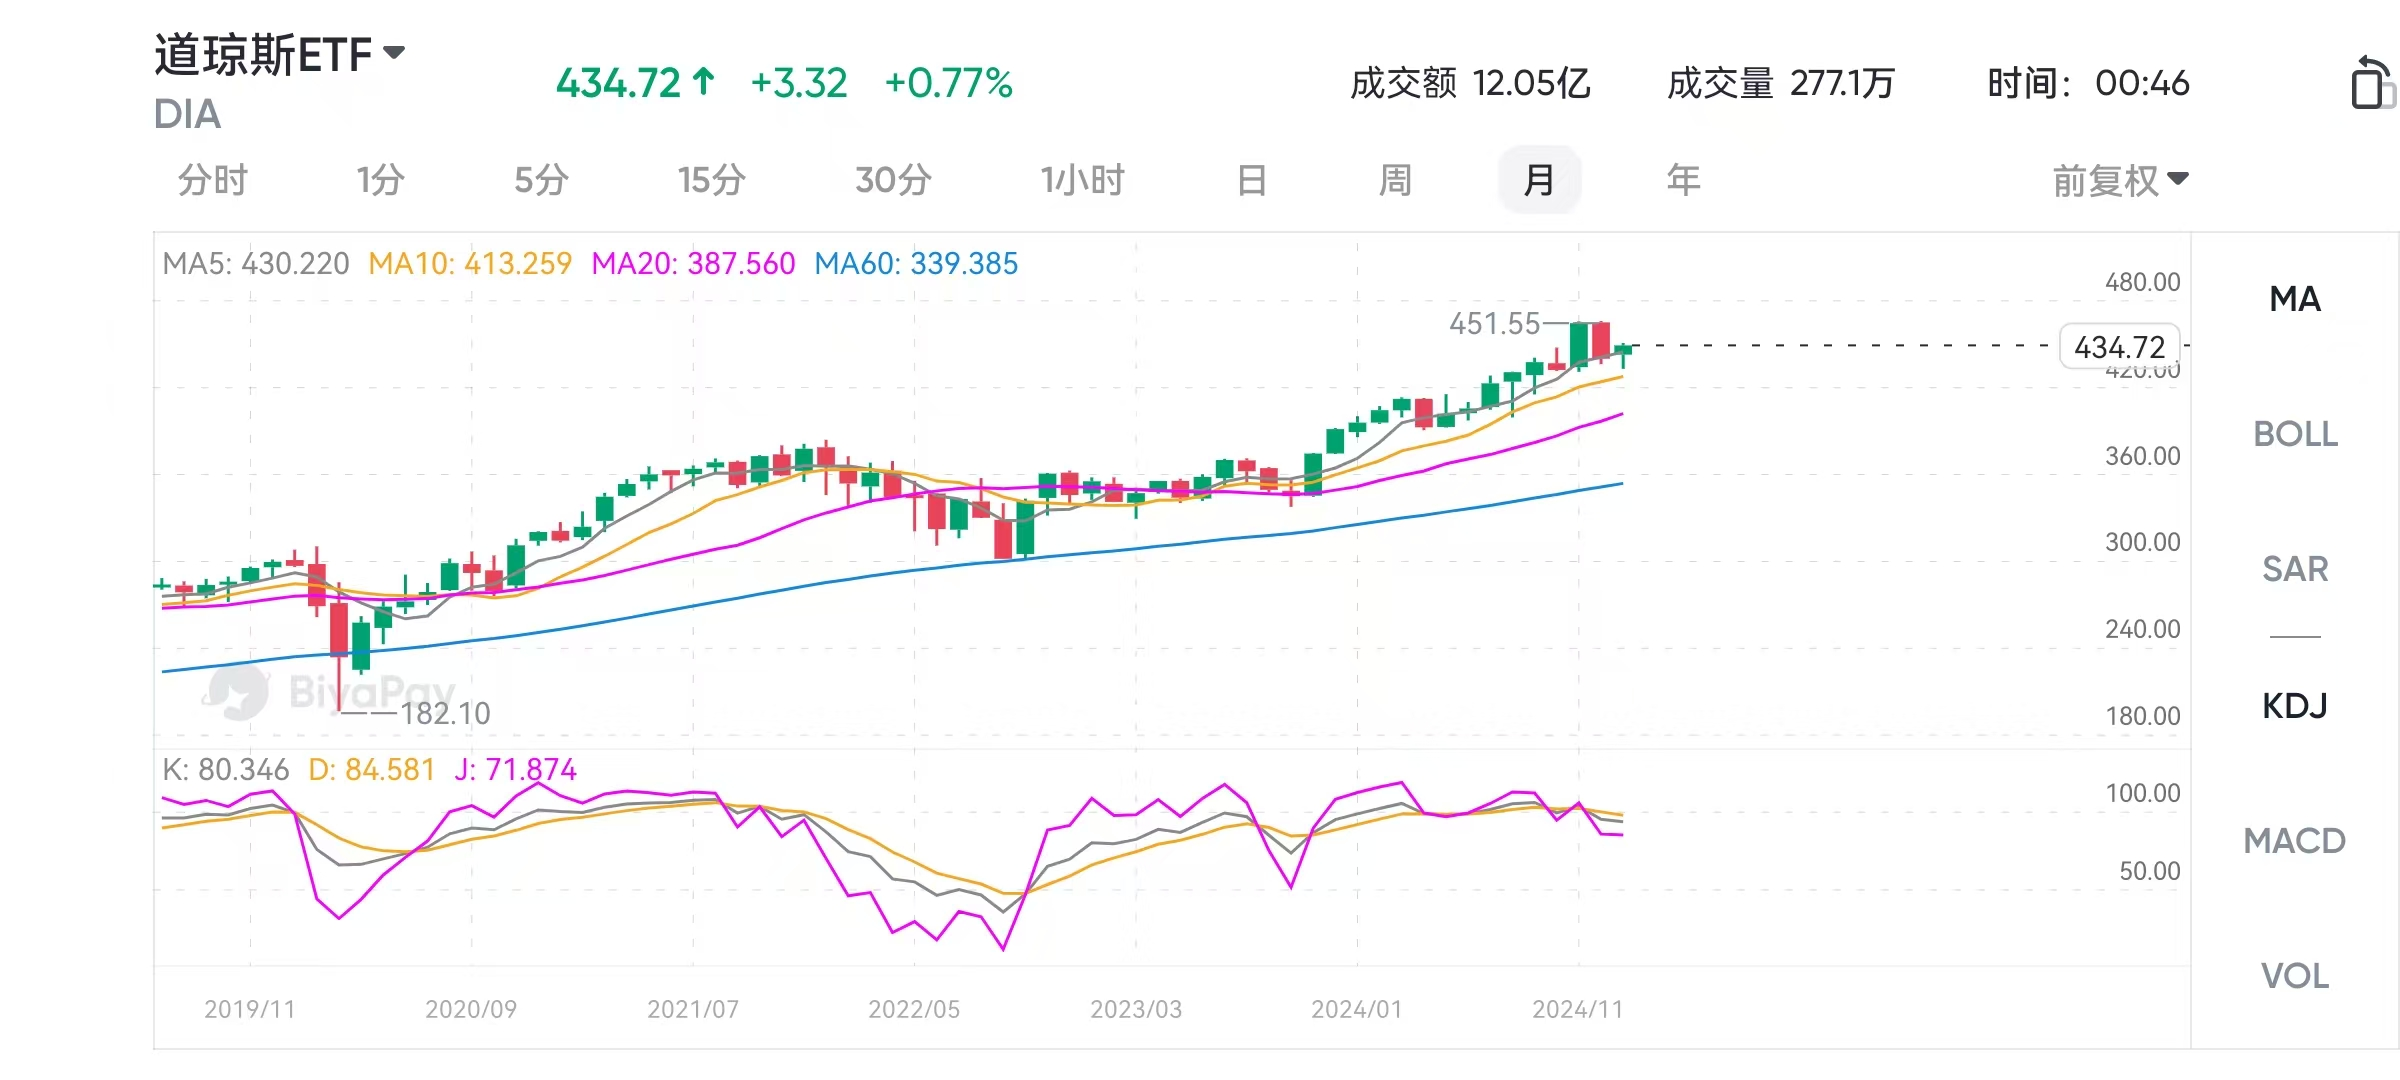Image resolution: width=2400 pixels, height=1080 pixels.
Task: Show the MACD sub-chart indicator
Action: [2295, 841]
